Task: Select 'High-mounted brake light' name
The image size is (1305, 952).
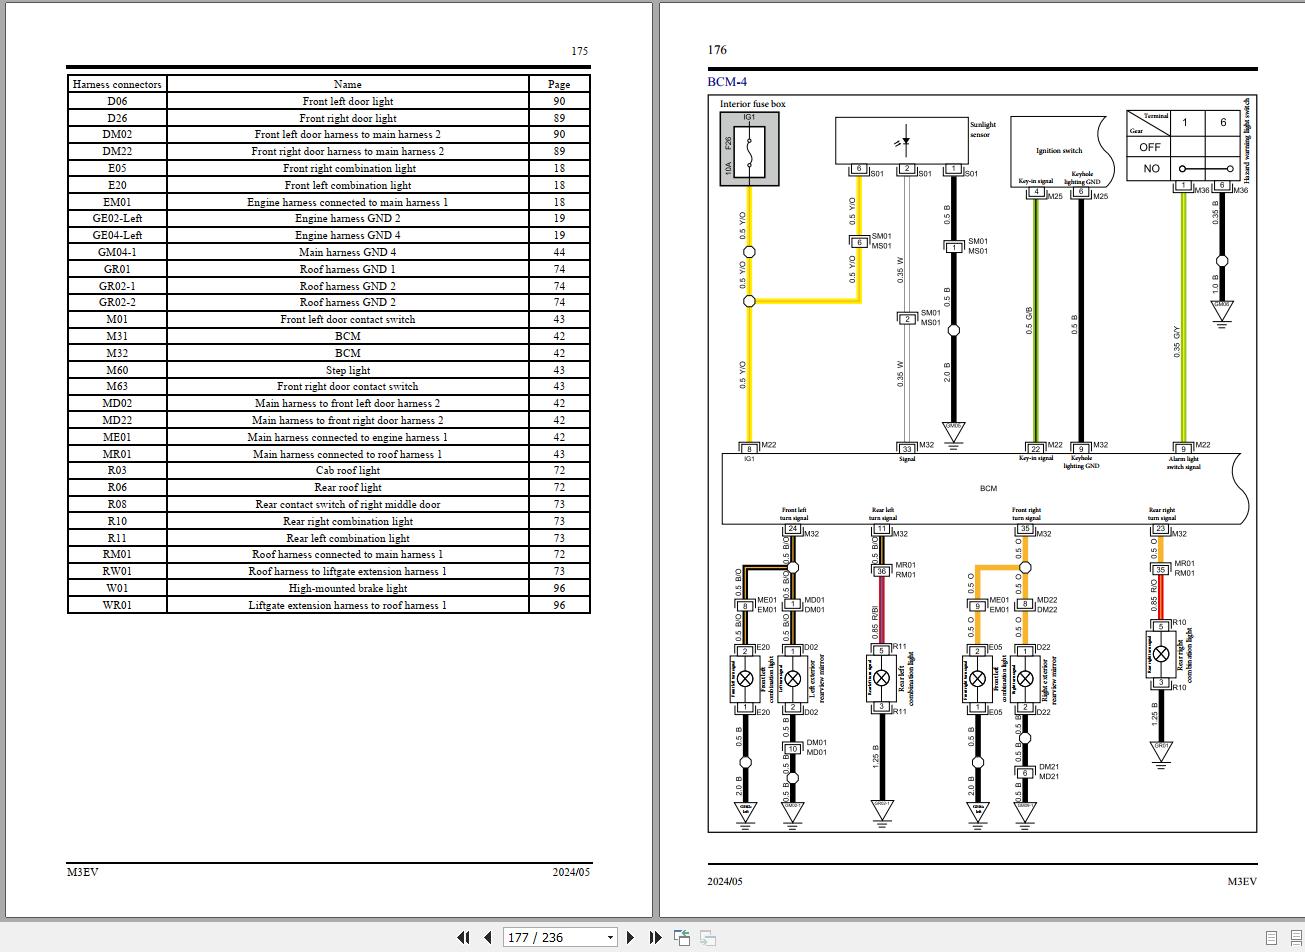Action: click(347, 588)
